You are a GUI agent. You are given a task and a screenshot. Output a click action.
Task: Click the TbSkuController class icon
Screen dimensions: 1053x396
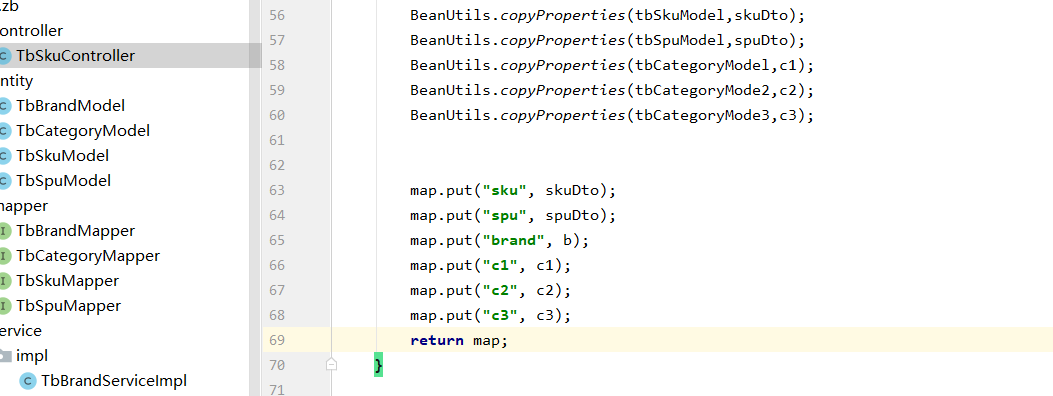(4, 56)
